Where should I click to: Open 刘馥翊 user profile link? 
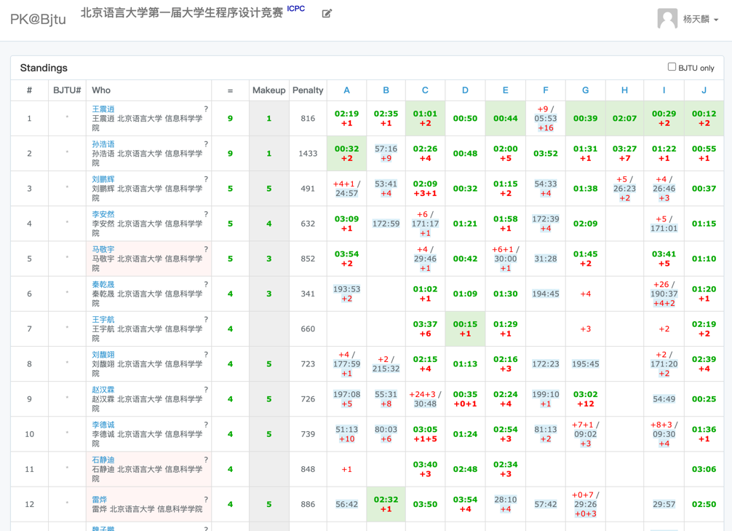point(103,354)
